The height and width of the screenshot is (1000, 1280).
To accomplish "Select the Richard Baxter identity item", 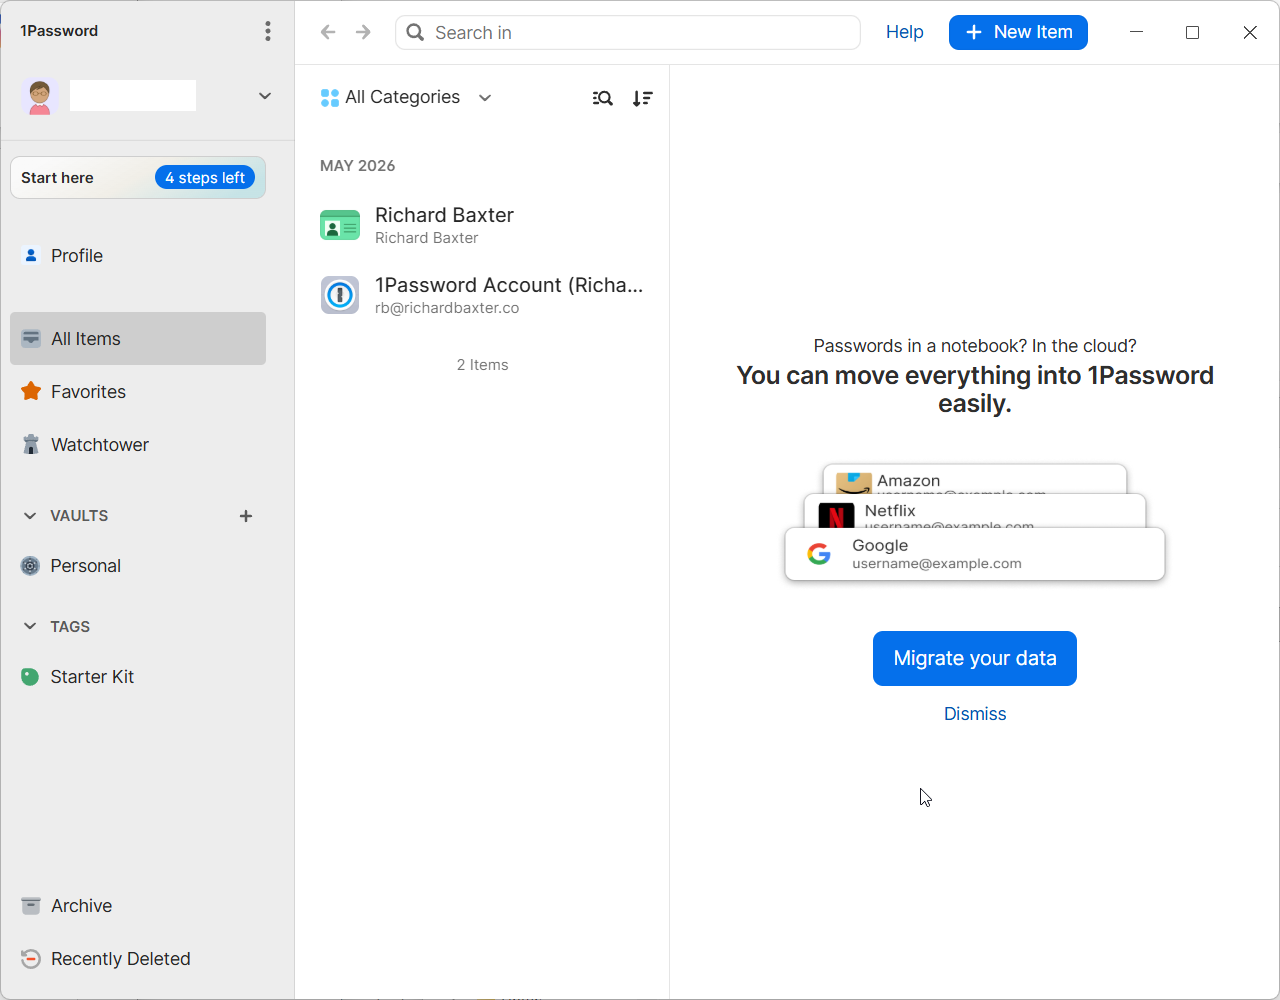I will click(482, 226).
